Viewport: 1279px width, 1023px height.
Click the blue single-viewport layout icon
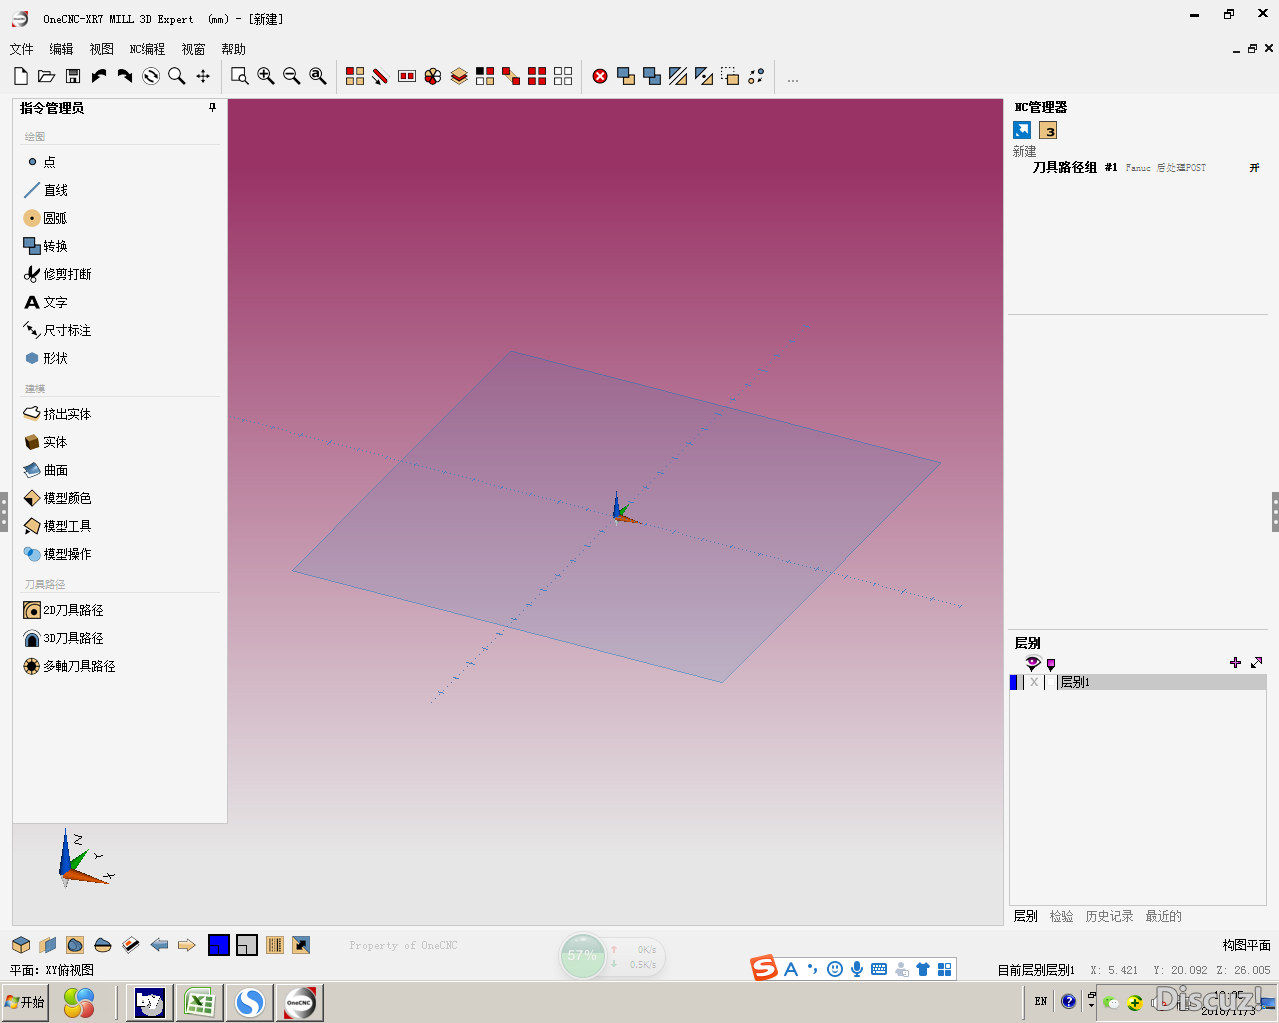pyautogui.click(x=219, y=945)
